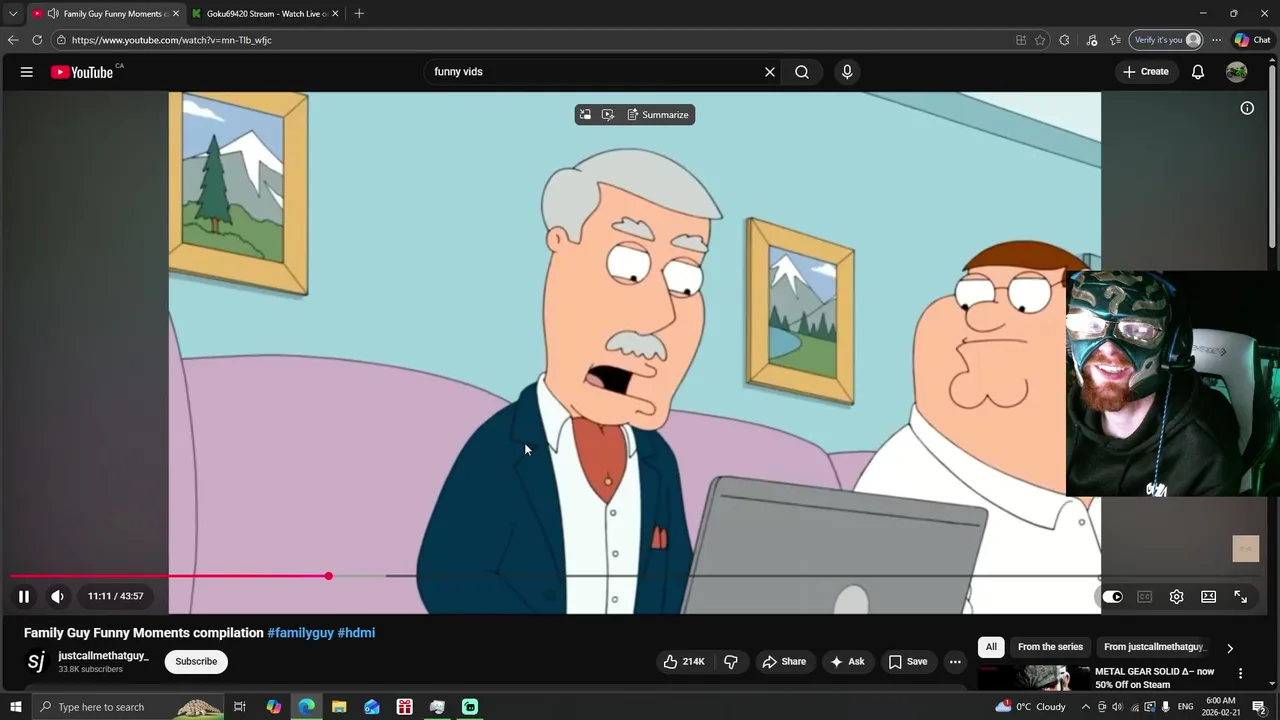Image resolution: width=1280 pixels, height=720 pixels.
Task: Open options for Metal Gear Solid ad
Action: coord(1240,674)
